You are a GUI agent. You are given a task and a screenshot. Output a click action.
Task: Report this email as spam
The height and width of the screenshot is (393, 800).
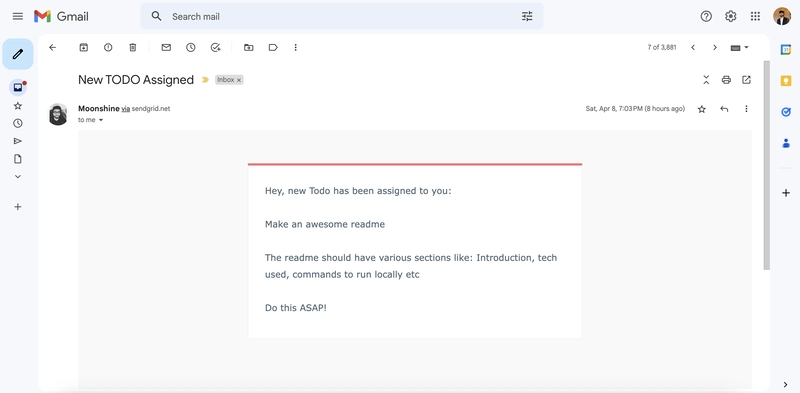click(x=108, y=47)
